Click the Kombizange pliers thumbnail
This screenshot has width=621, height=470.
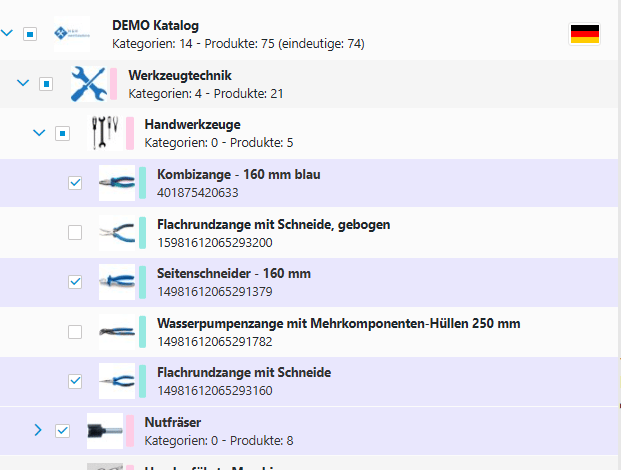[x=117, y=183]
